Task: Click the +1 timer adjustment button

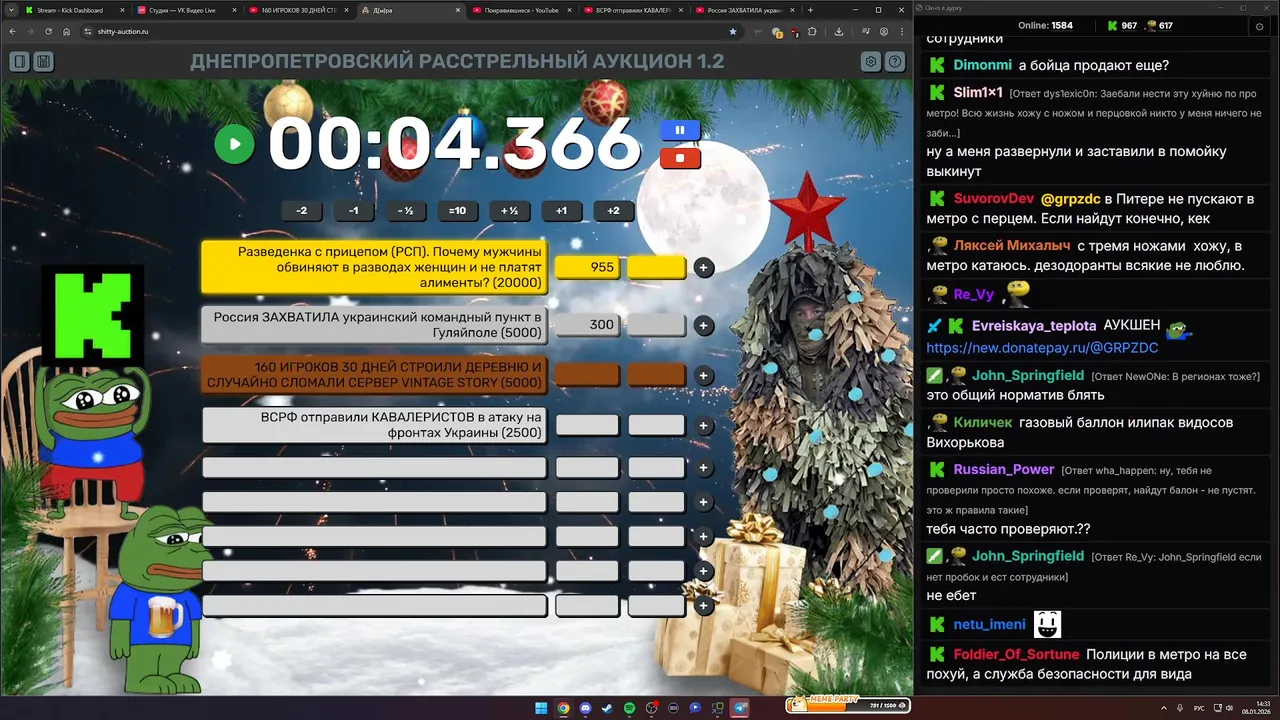Action: 561,211
